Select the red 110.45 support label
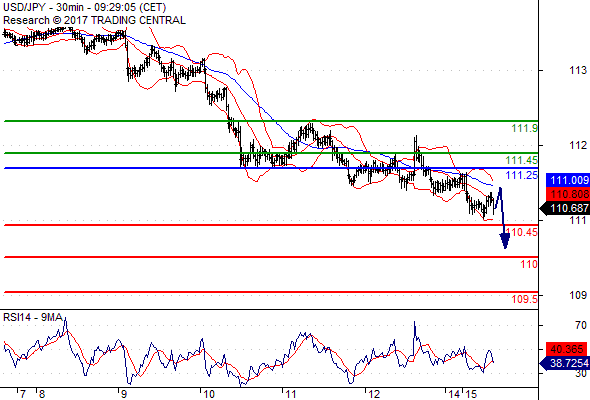Screen dimensions: 590x400 pos(522,232)
